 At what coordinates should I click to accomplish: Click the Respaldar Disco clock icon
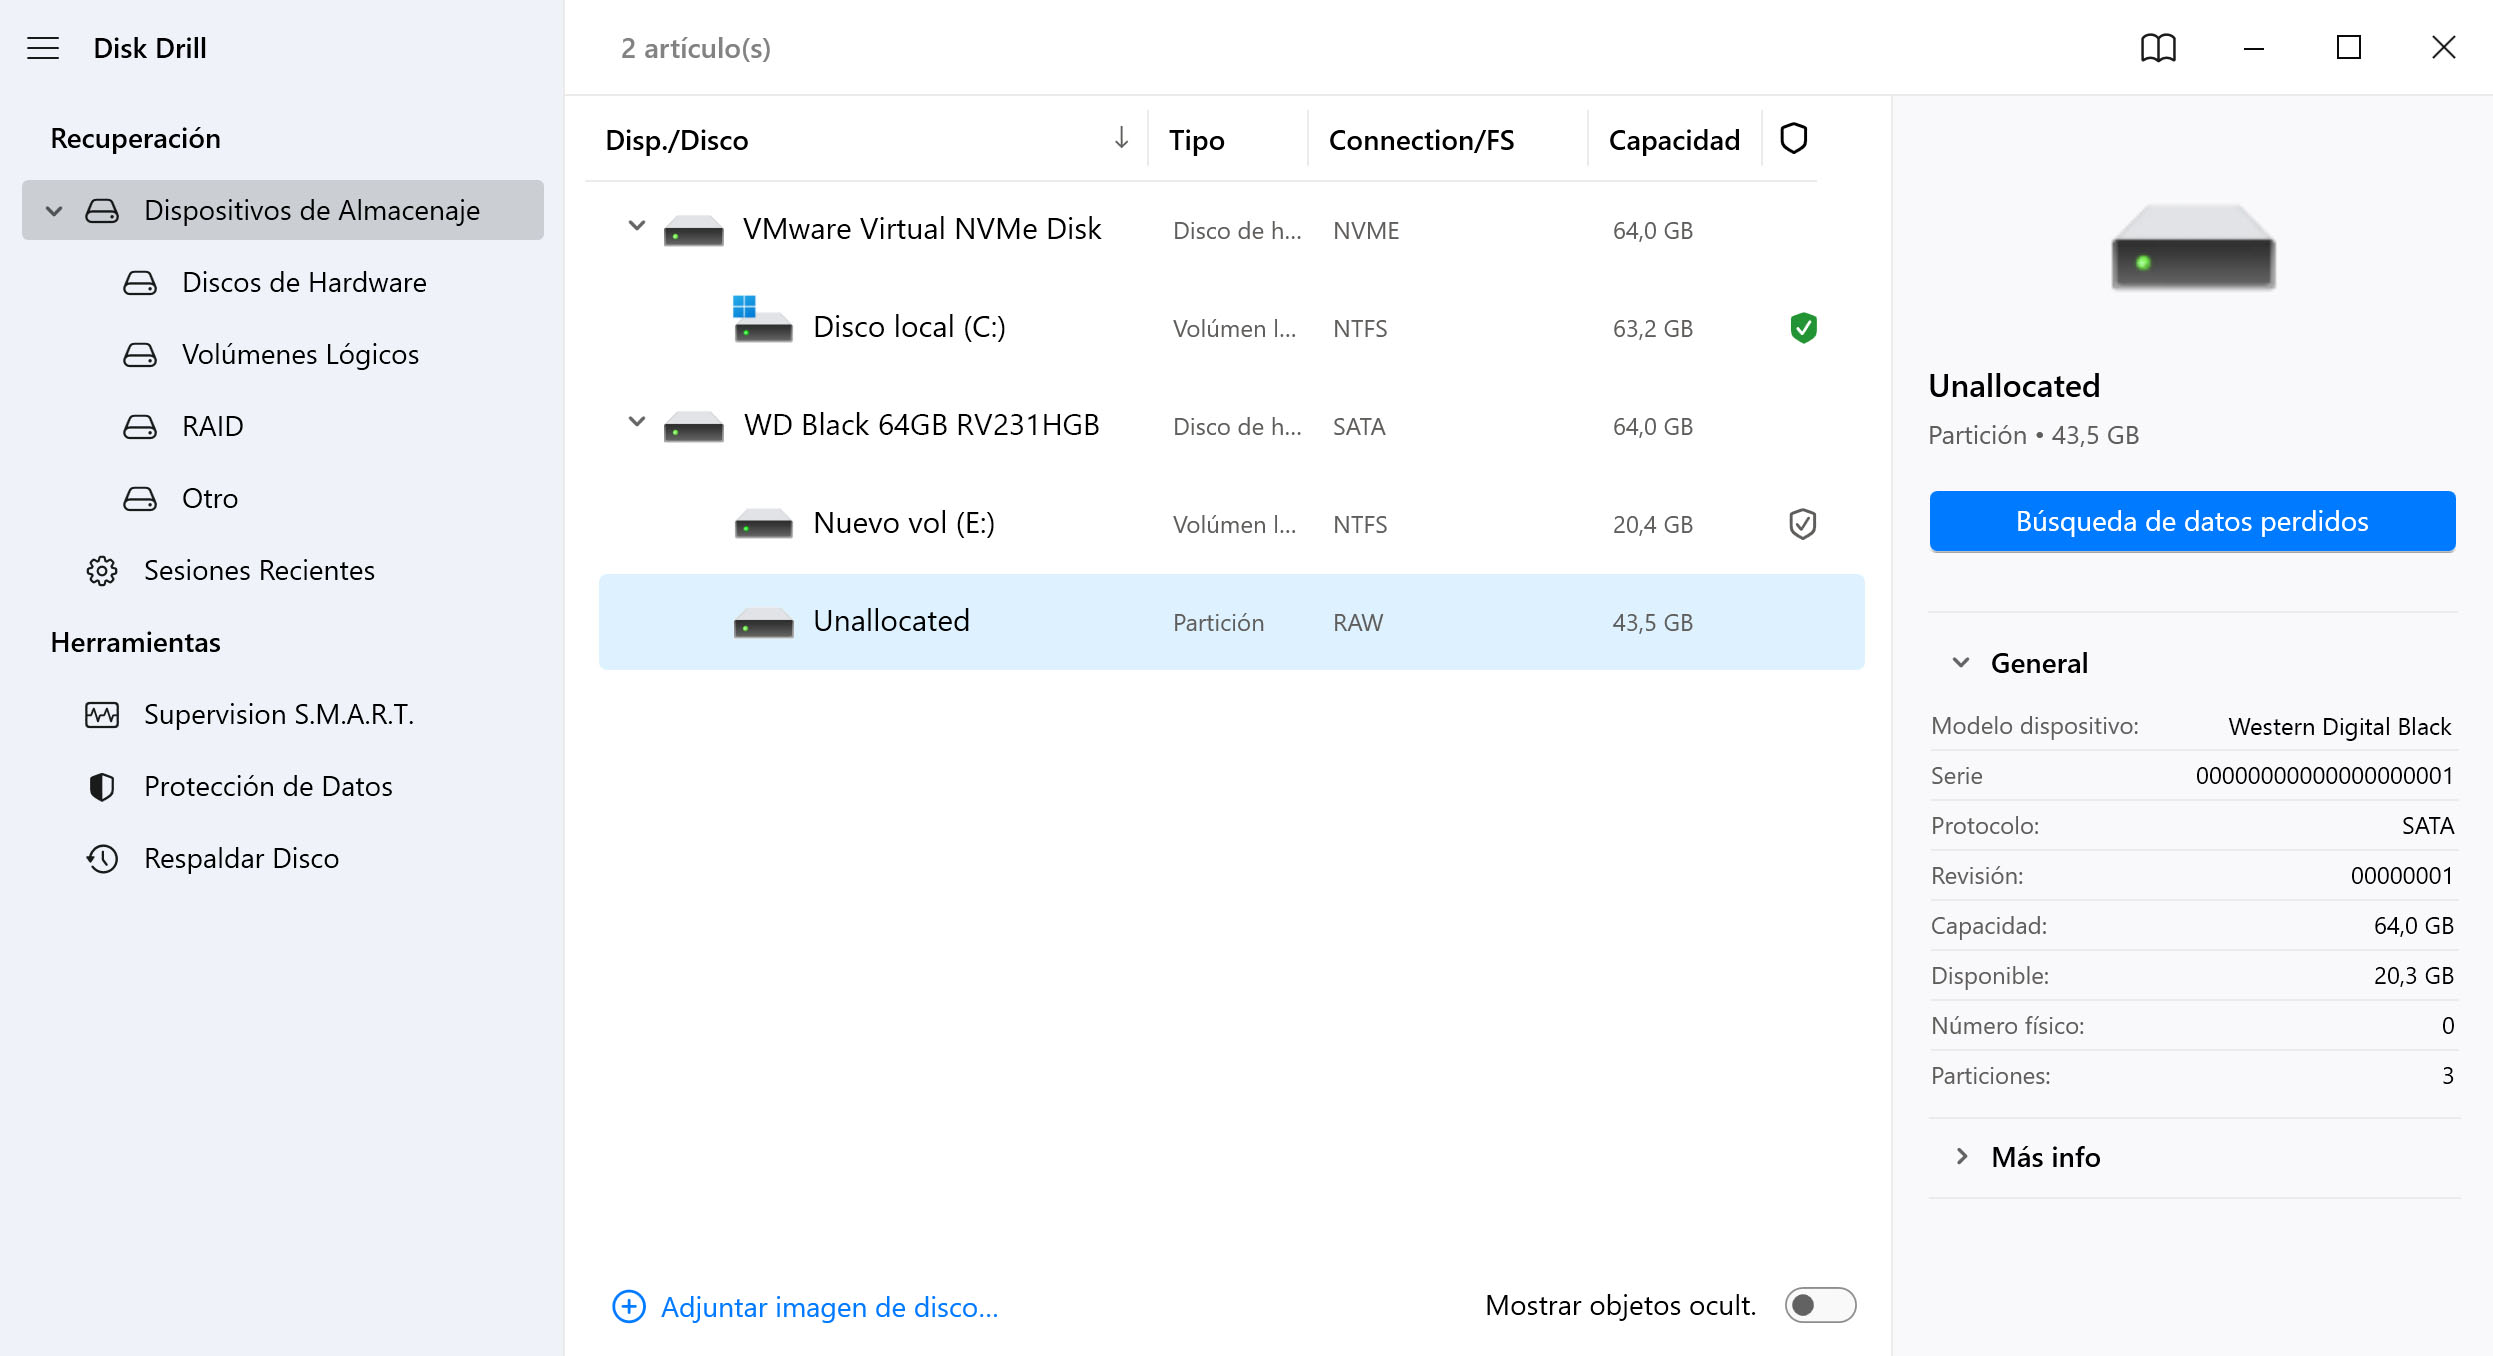pyautogui.click(x=102, y=859)
